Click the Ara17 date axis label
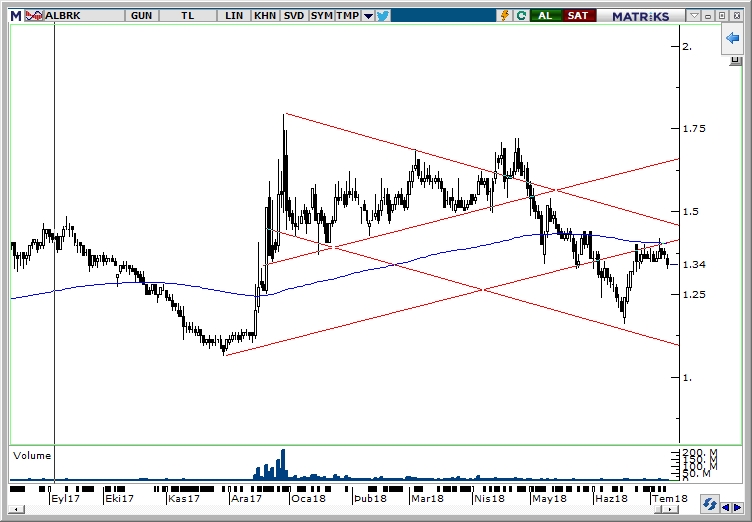The height and width of the screenshot is (522, 752). point(247,498)
